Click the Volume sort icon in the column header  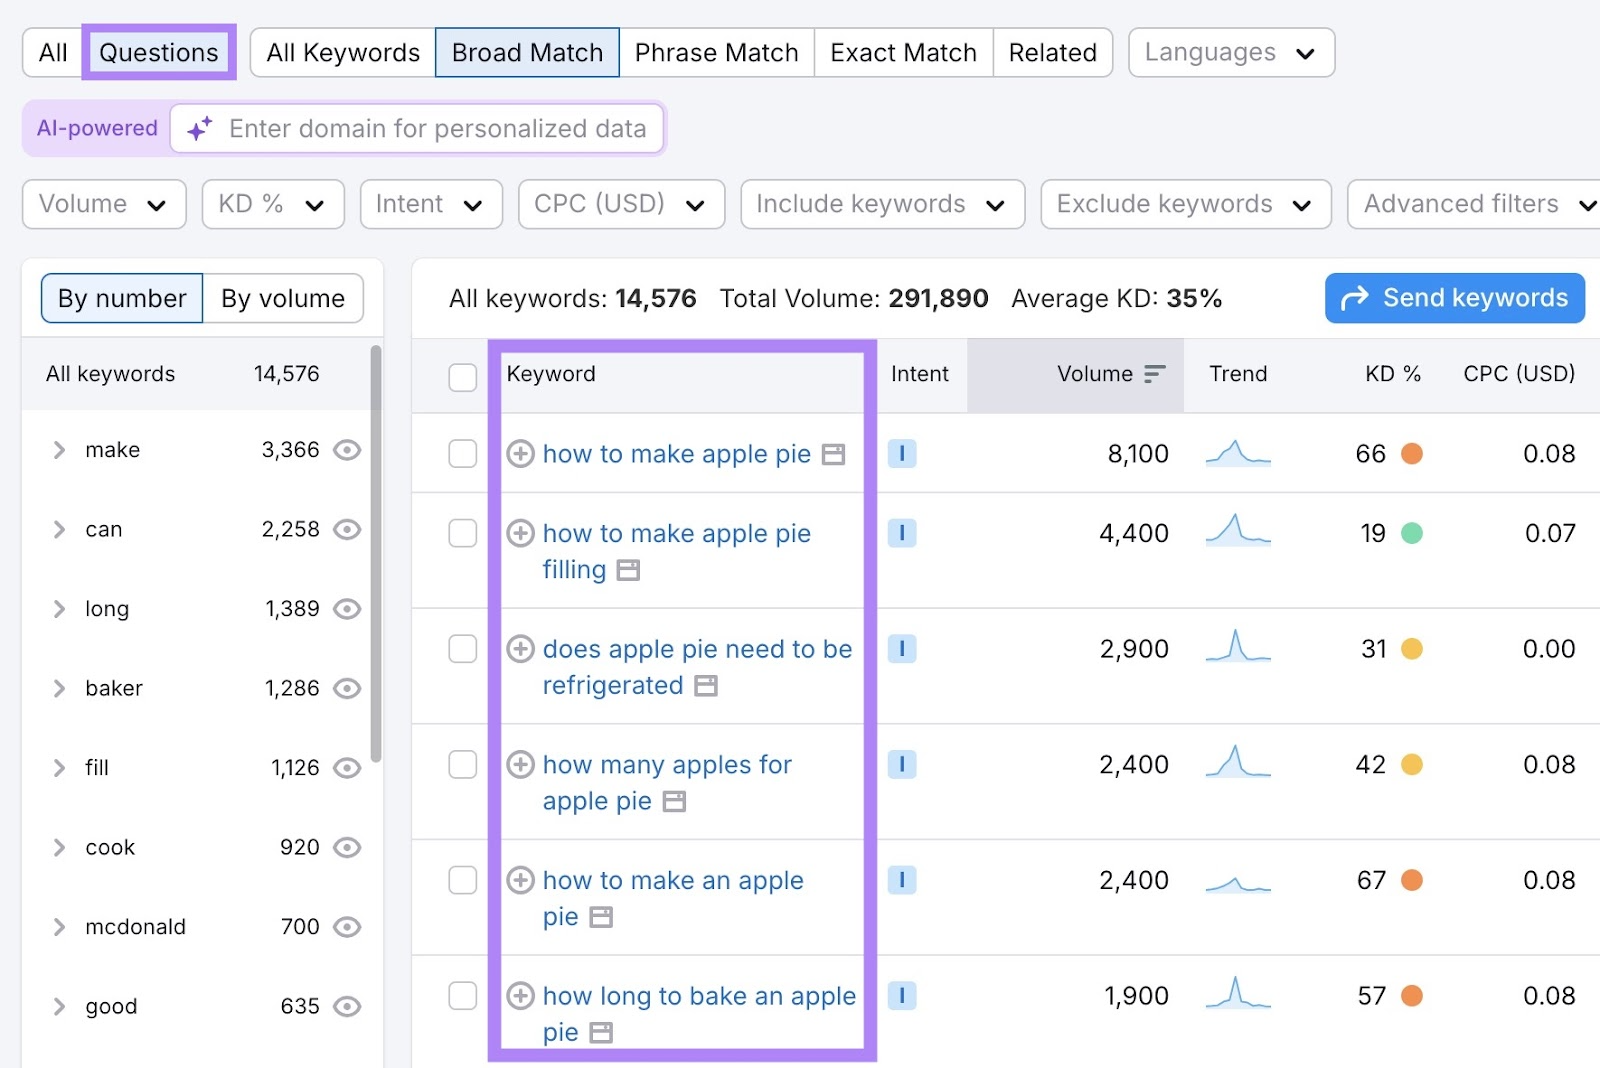pyautogui.click(x=1155, y=374)
